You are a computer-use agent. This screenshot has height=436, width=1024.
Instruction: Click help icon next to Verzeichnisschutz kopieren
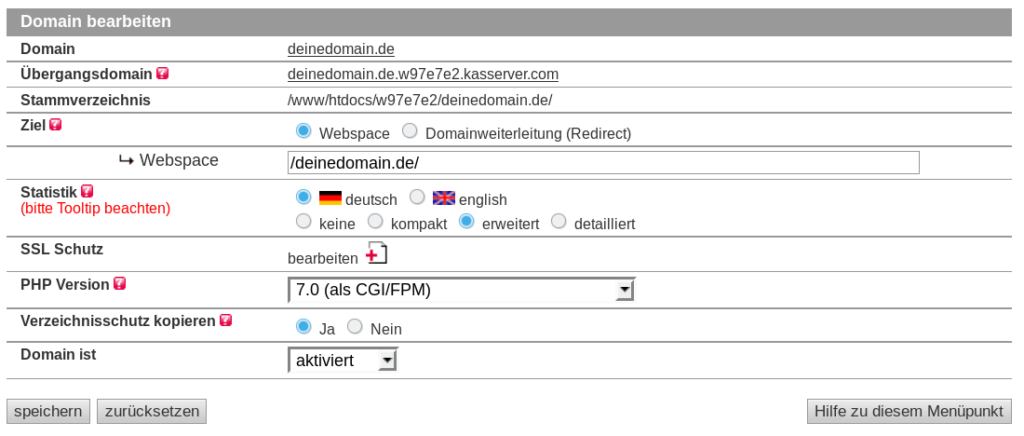pos(226,321)
